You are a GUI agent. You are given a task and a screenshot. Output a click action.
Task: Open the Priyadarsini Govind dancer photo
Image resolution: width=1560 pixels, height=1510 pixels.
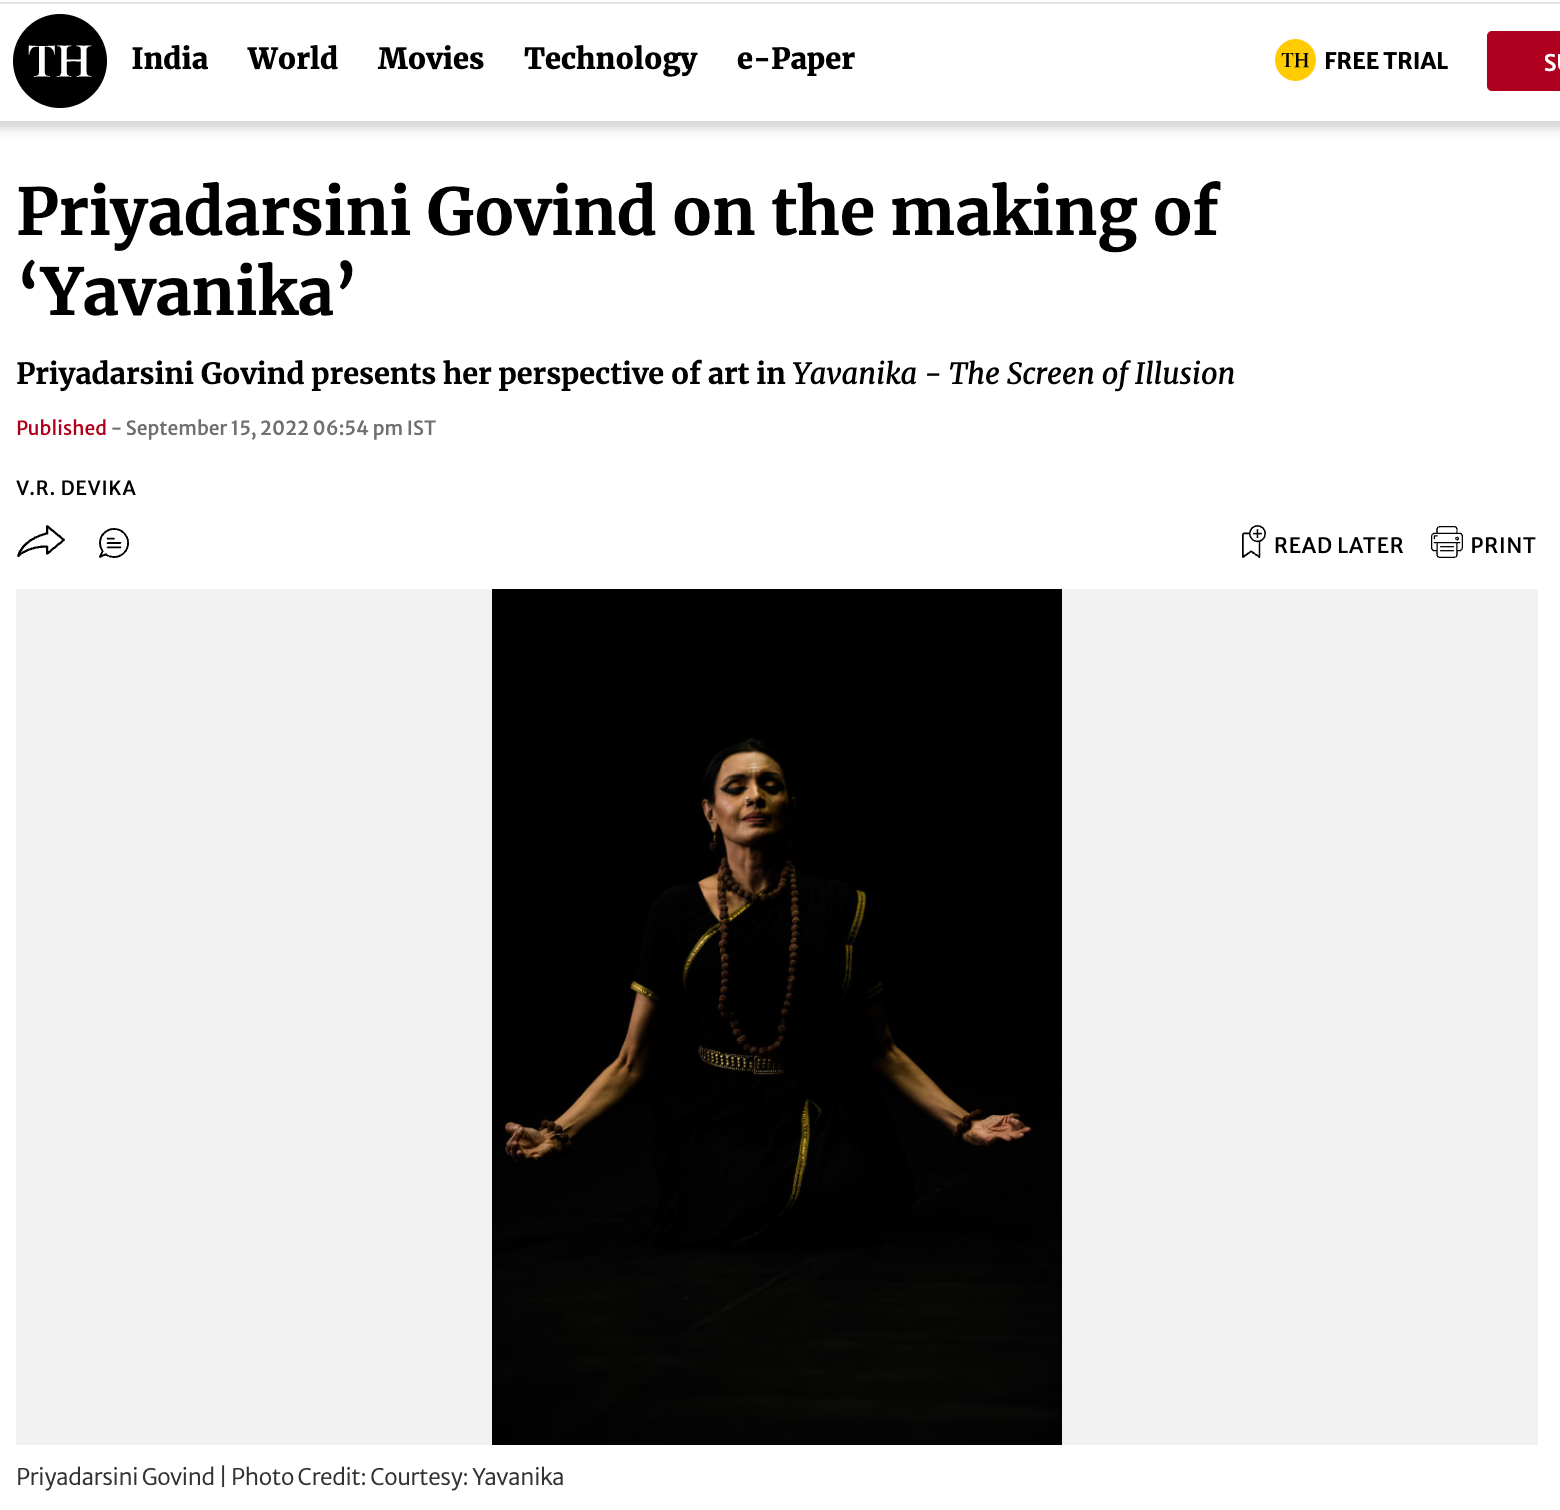[777, 1016]
